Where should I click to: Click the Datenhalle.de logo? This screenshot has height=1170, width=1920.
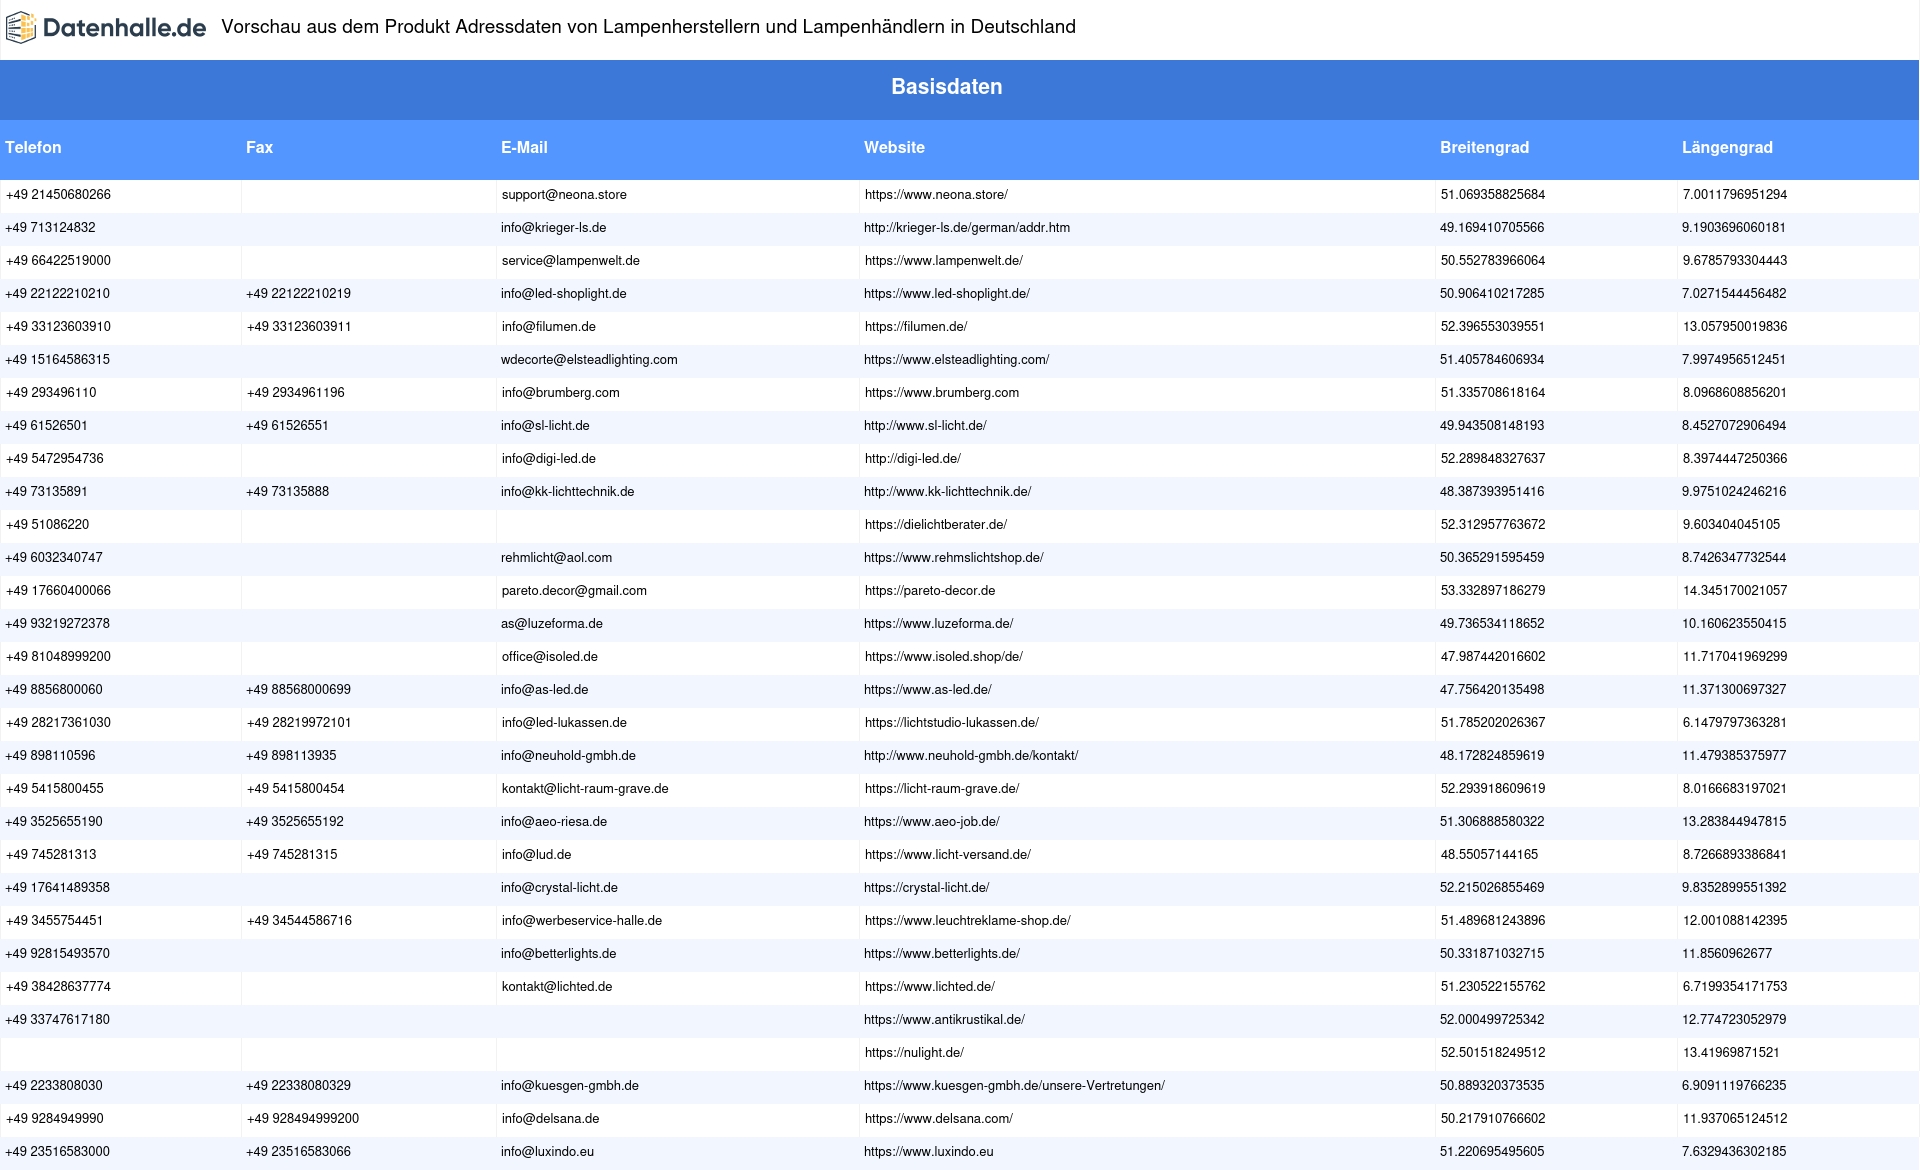[x=106, y=28]
